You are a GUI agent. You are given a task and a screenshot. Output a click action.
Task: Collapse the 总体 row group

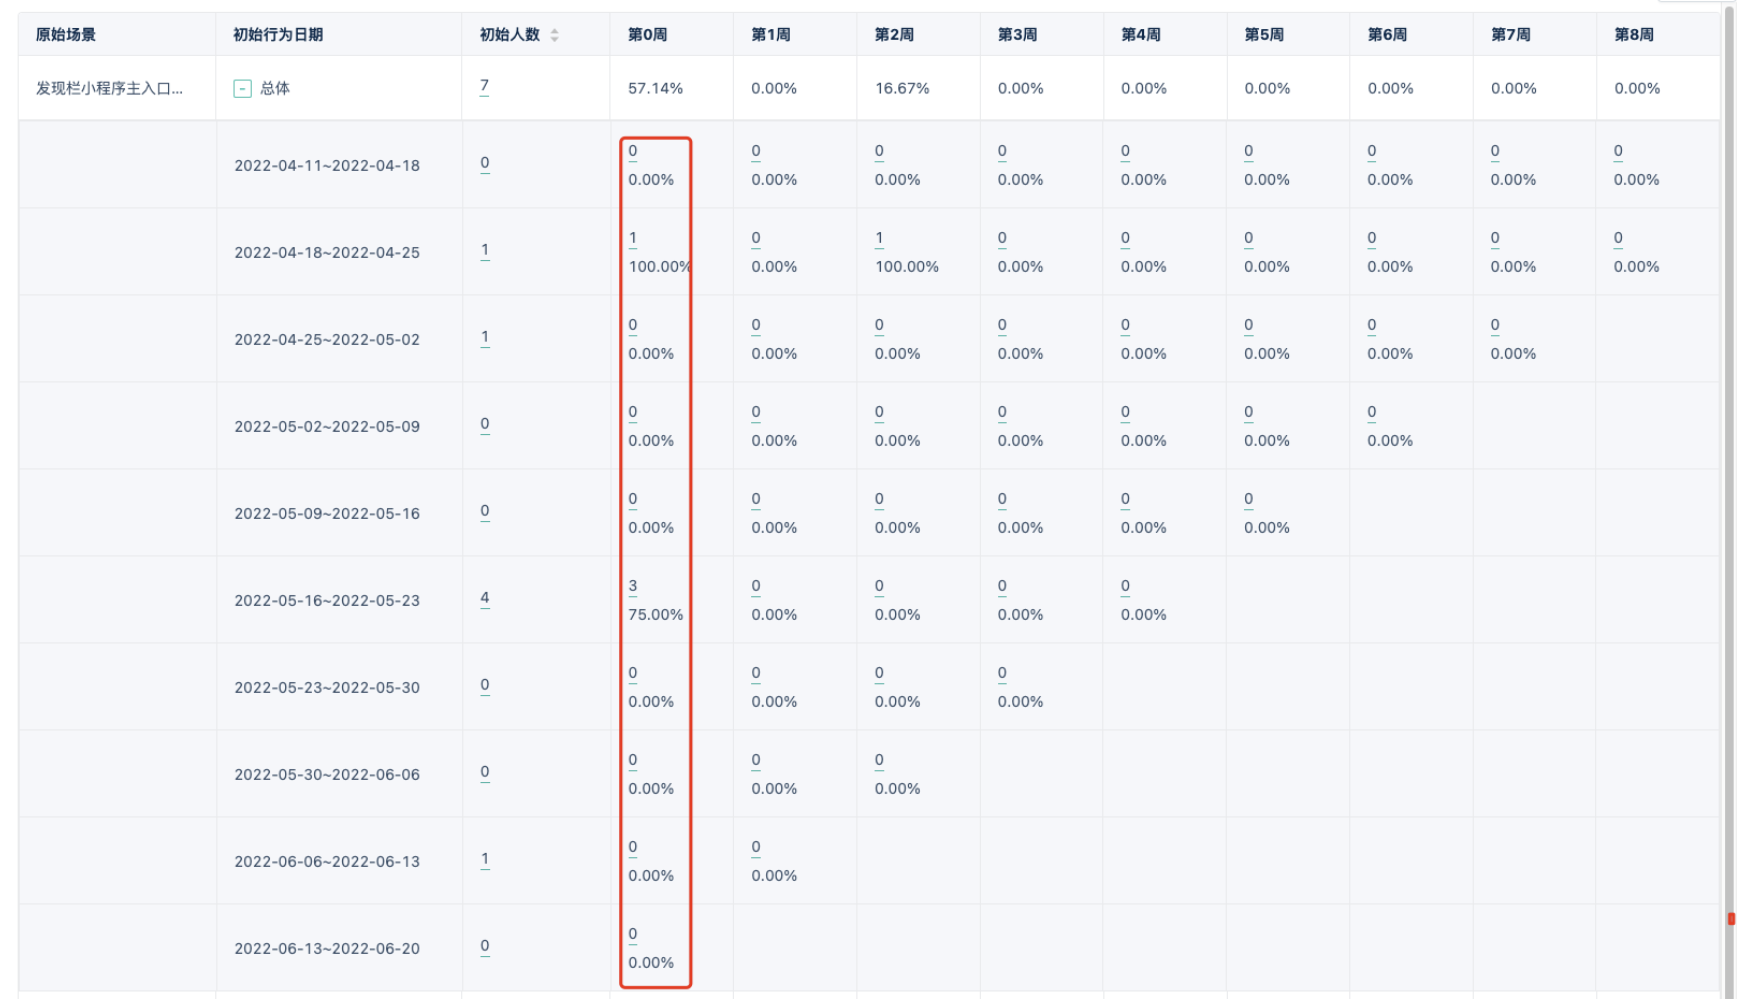[242, 89]
